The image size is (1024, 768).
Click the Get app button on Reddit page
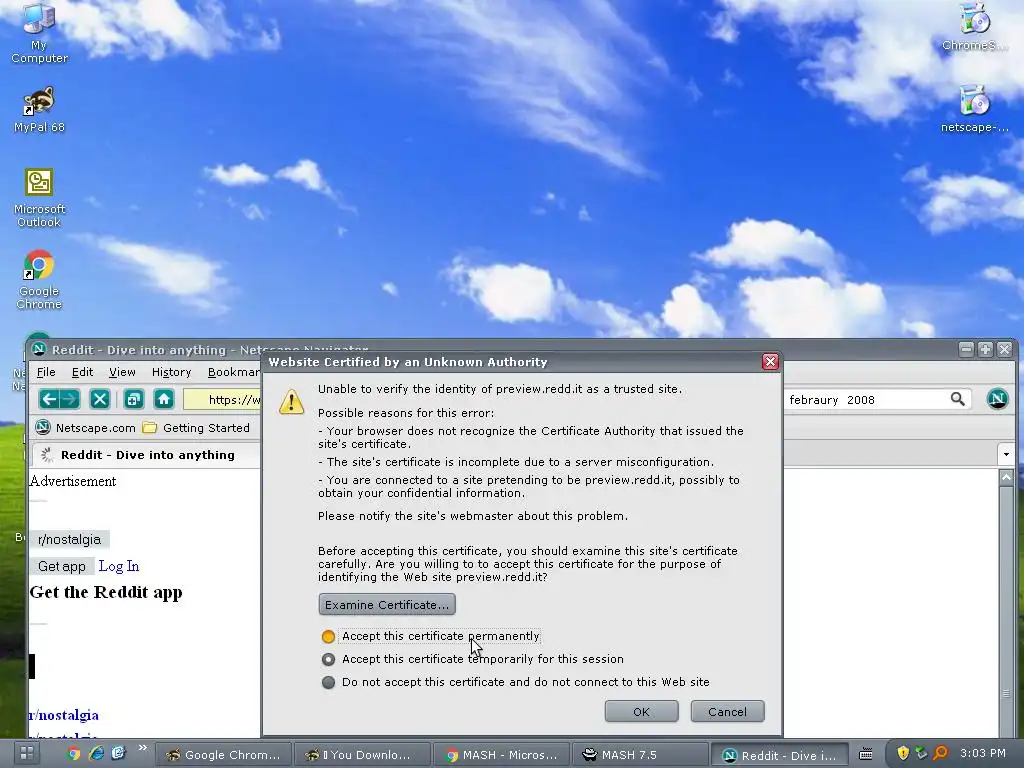(x=61, y=566)
